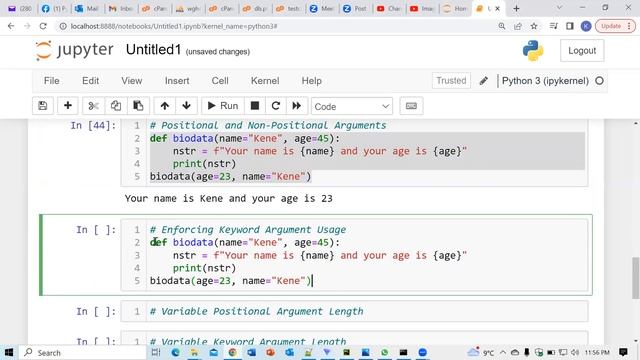This screenshot has width=640, height=360.
Task: Copy selected cells icon
Action: coord(116,106)
